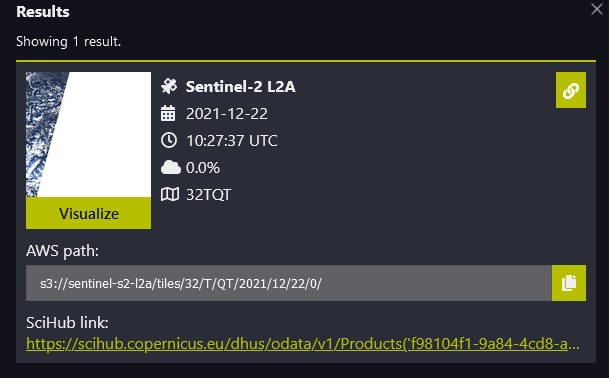Image resolution: width=609 pixels, height=378 pixels.
Task: Click the map tile icon beside 32TQT
Action: (170, 194)
